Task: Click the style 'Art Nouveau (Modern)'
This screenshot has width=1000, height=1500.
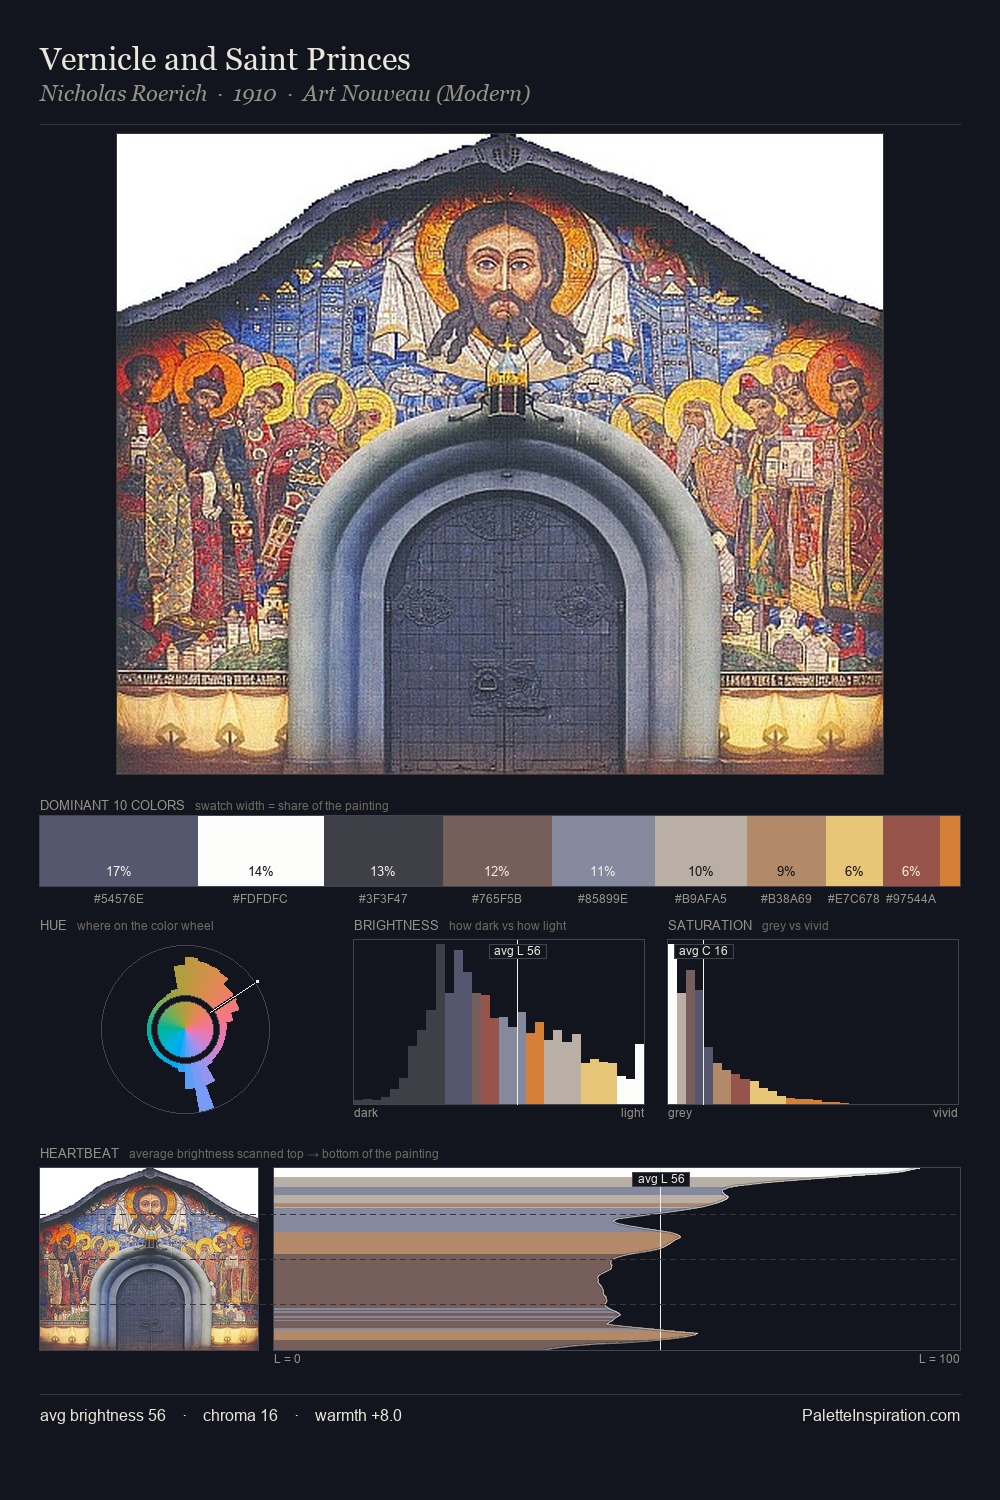Action: pos(416,93)
